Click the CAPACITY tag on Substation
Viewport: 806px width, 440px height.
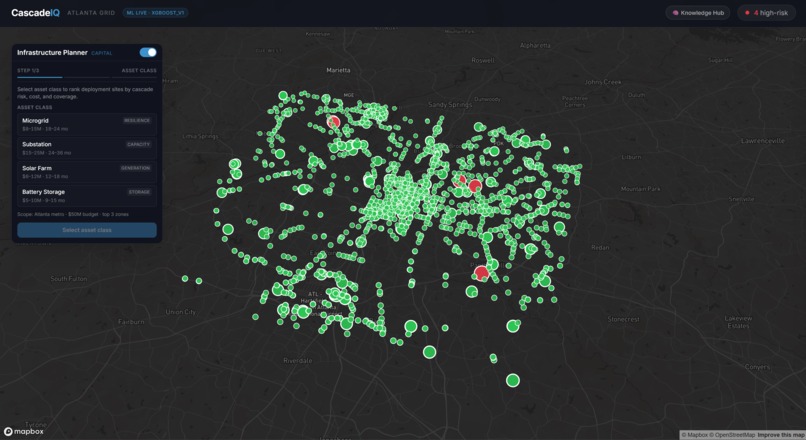point(138,144)
